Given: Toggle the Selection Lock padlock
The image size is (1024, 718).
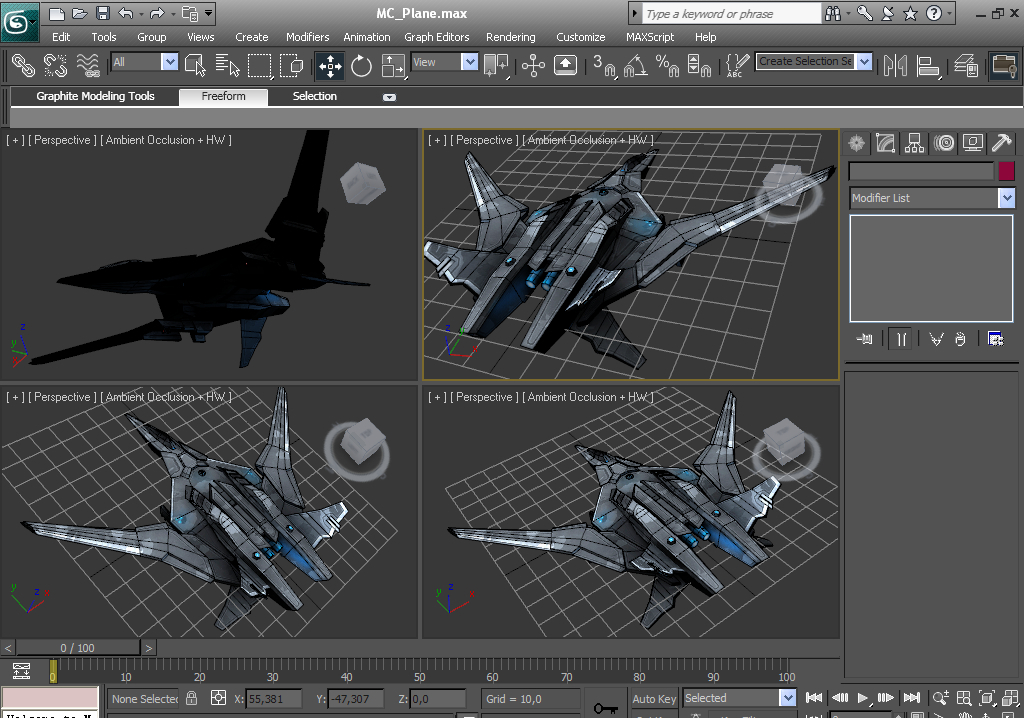Looking at the screenshot, I should click(x=192, y=698).
